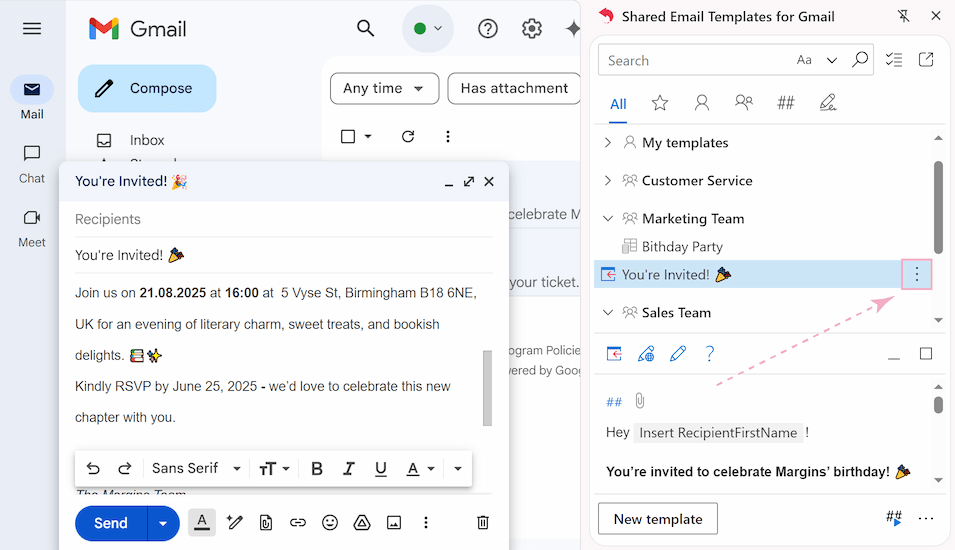Click the New template button
This screenshot has width=955, height=550.
[658, 519]
